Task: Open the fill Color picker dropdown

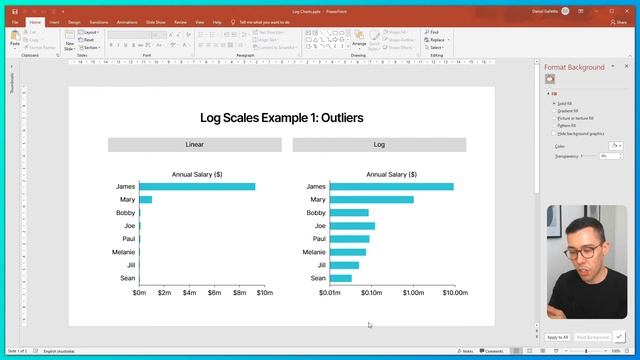Action: click(x=616, y=146)
